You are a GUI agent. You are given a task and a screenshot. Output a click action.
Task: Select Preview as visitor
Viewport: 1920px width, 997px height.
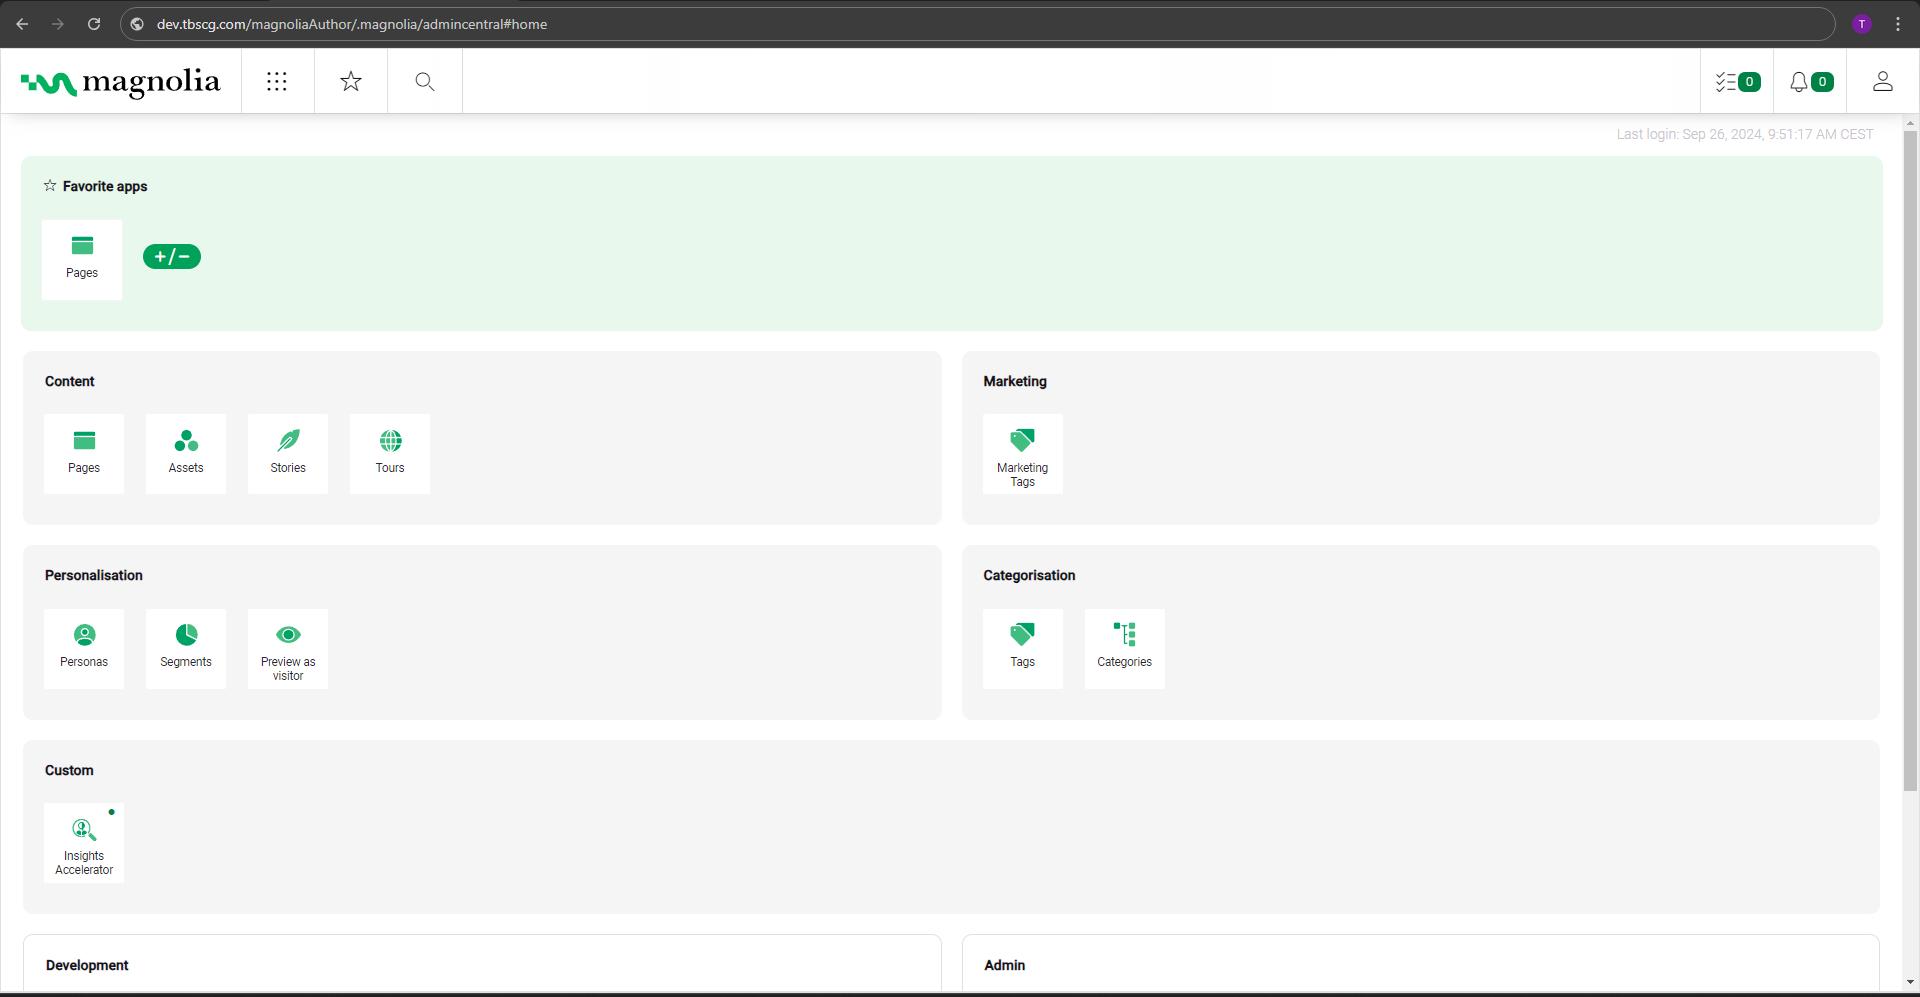coord(287,648)
